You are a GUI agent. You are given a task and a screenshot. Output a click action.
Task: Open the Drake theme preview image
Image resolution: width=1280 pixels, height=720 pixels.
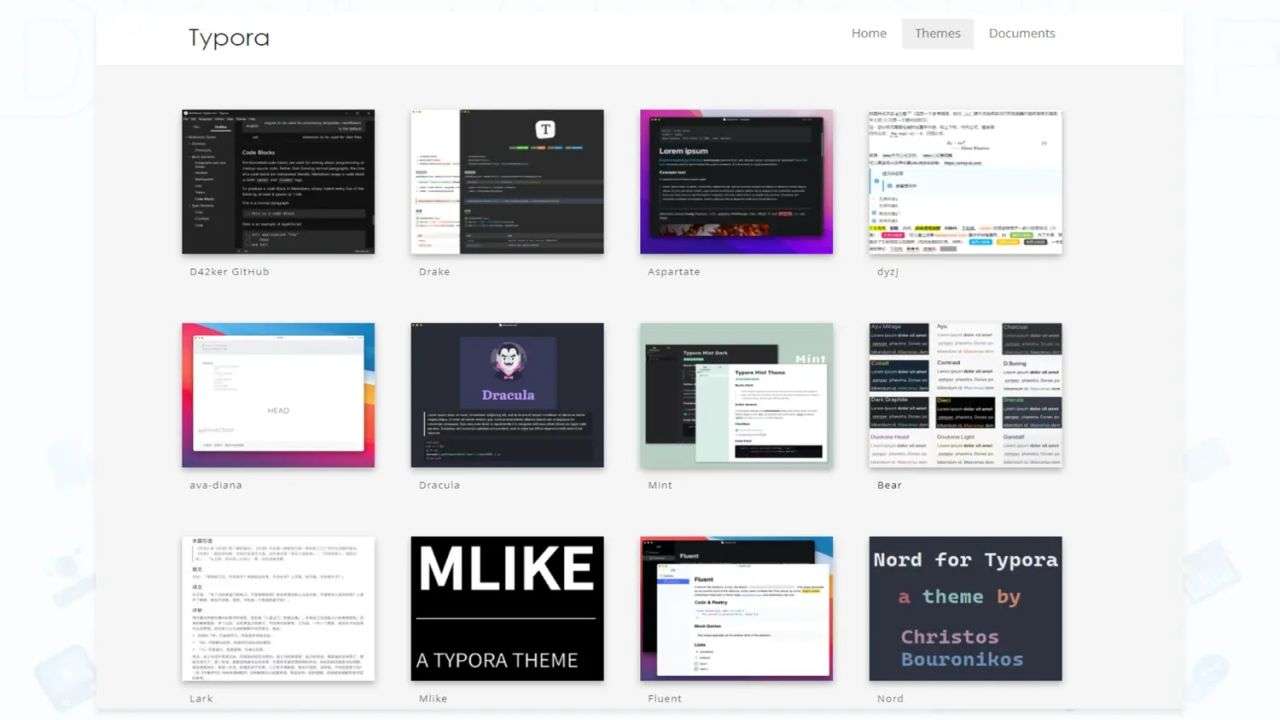pos(507,182)
